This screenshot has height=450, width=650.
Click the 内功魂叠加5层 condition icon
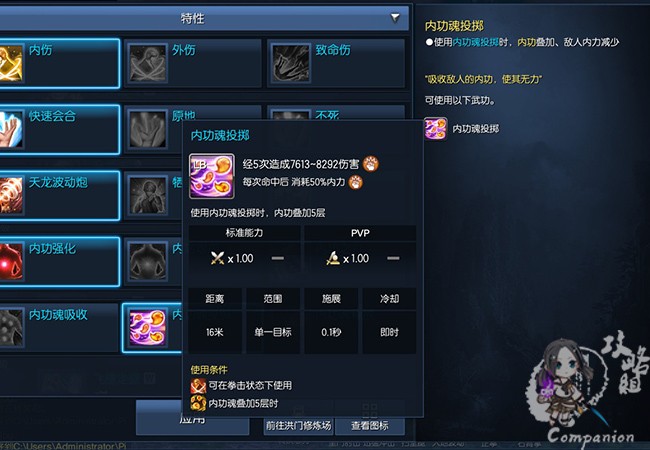pyautogui.click(x=198, y=403)
